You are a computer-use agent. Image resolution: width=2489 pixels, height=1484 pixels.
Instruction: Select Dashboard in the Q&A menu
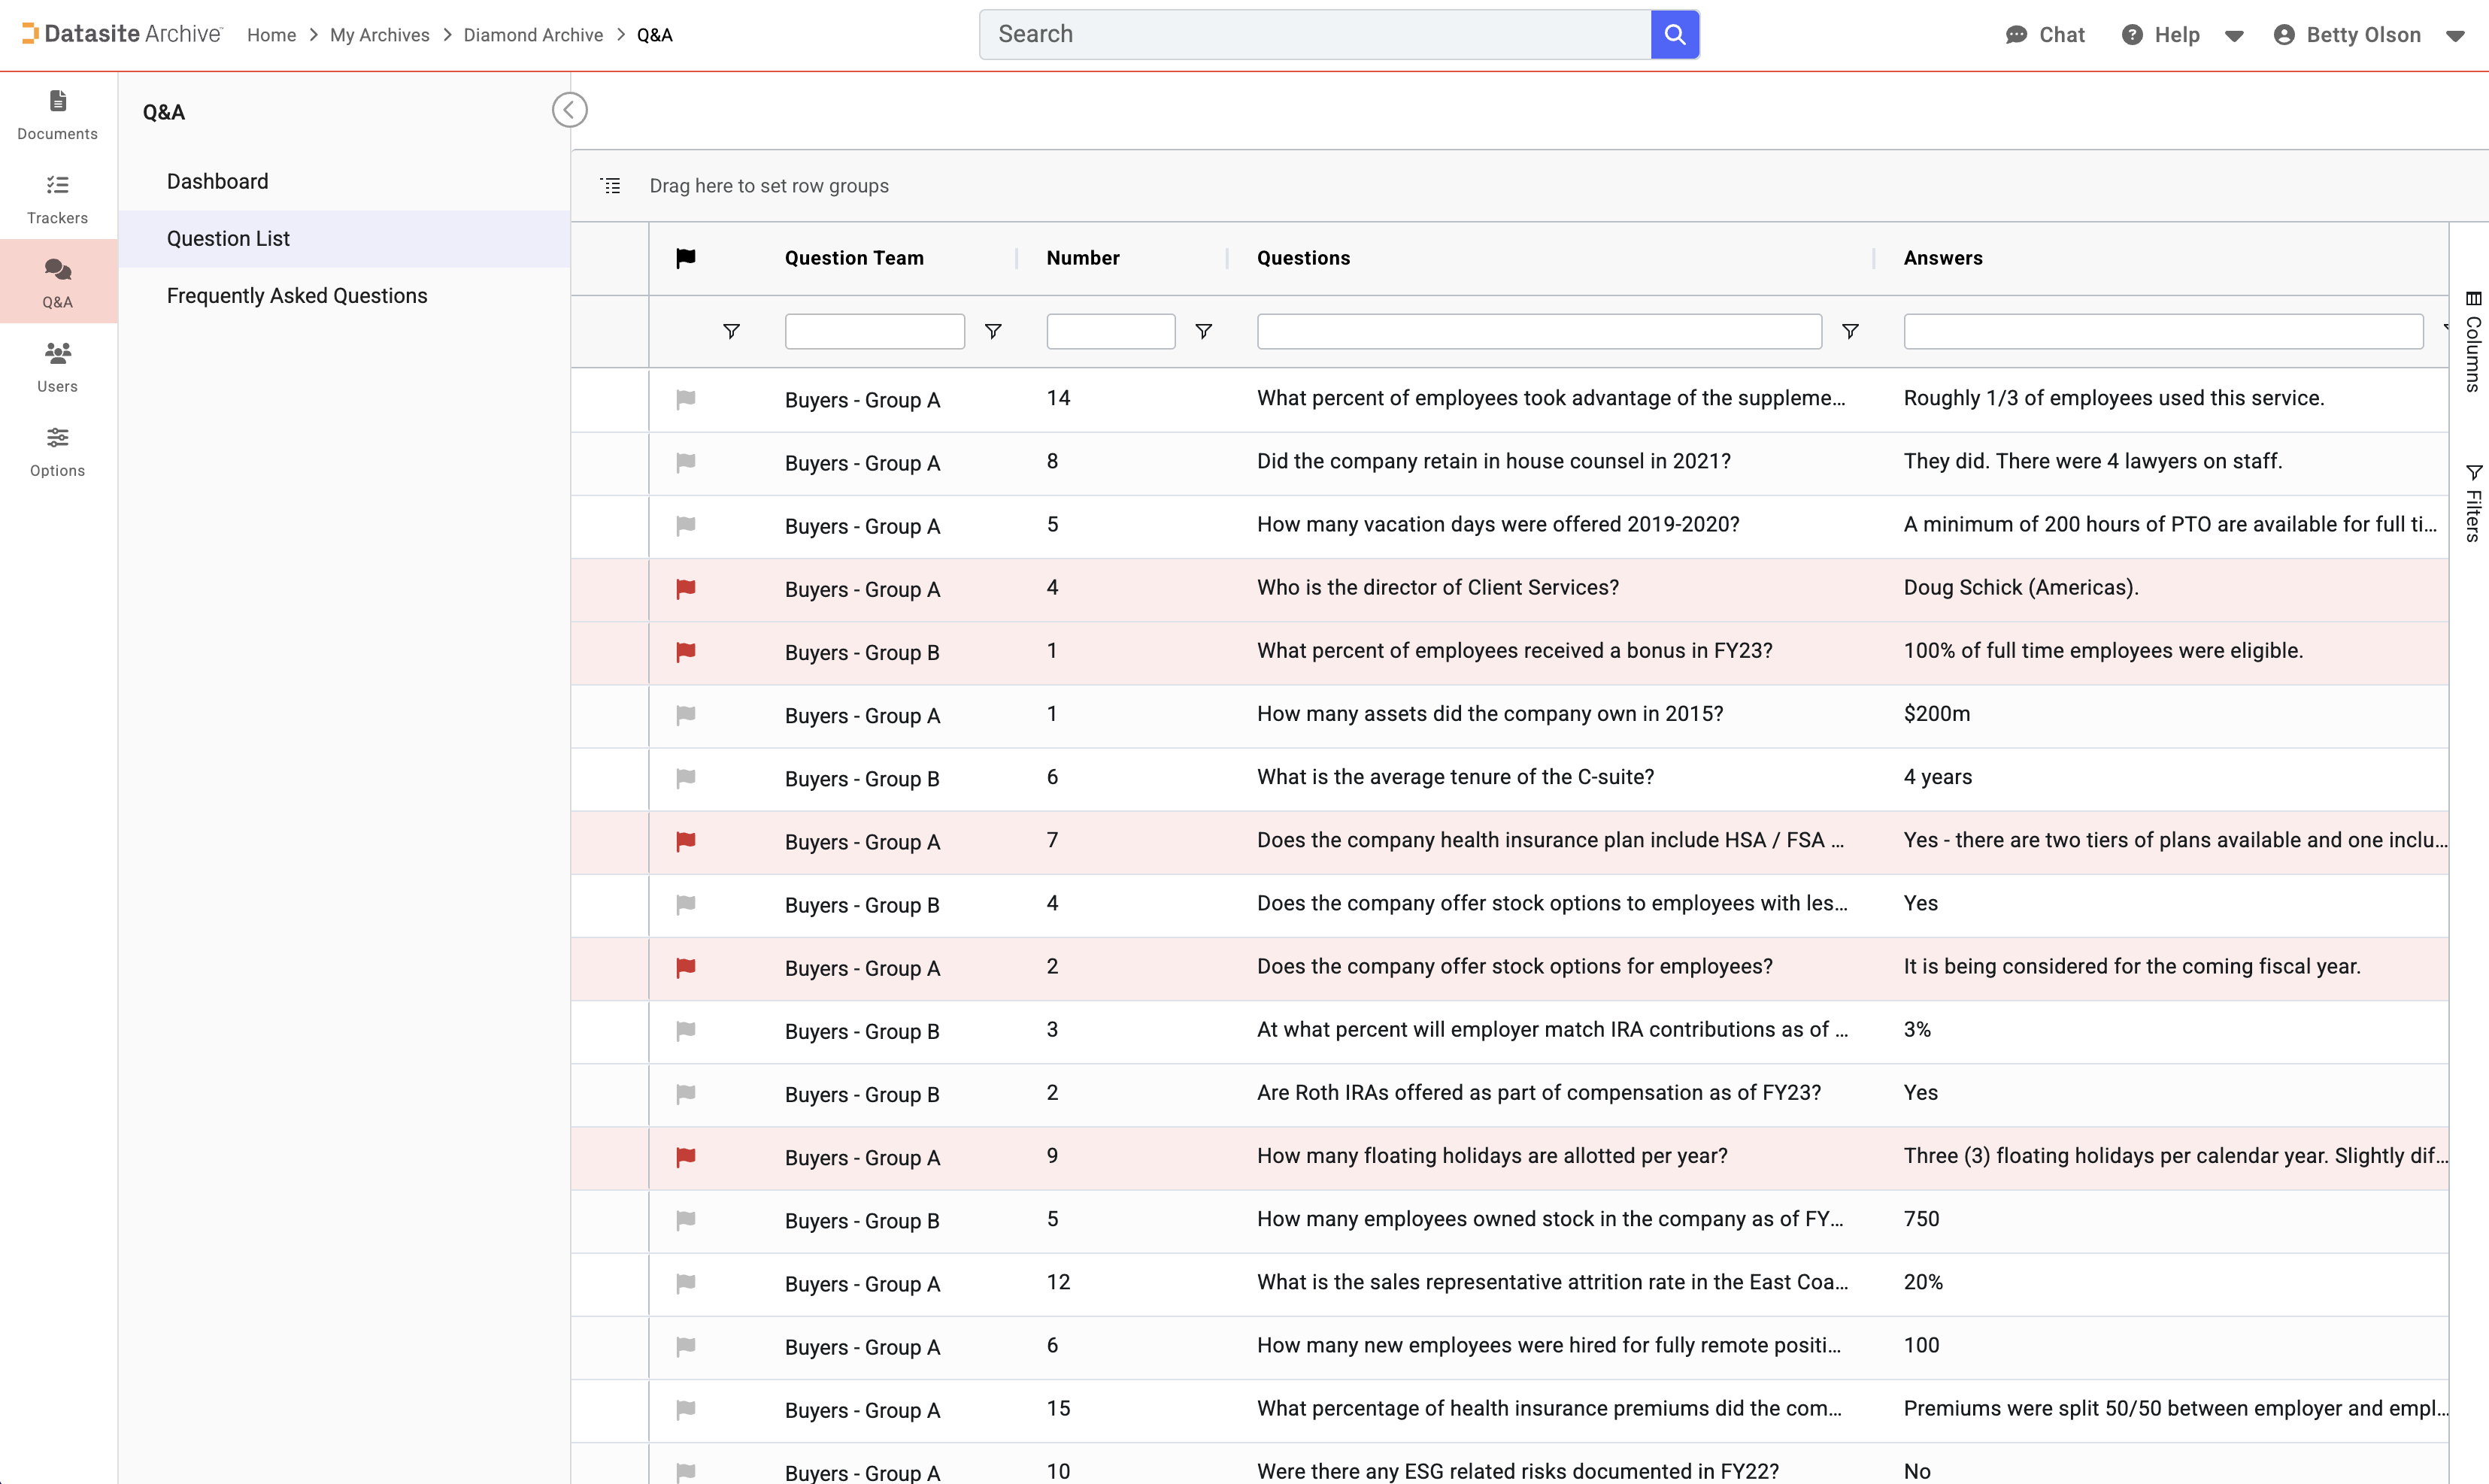point(217,181)
